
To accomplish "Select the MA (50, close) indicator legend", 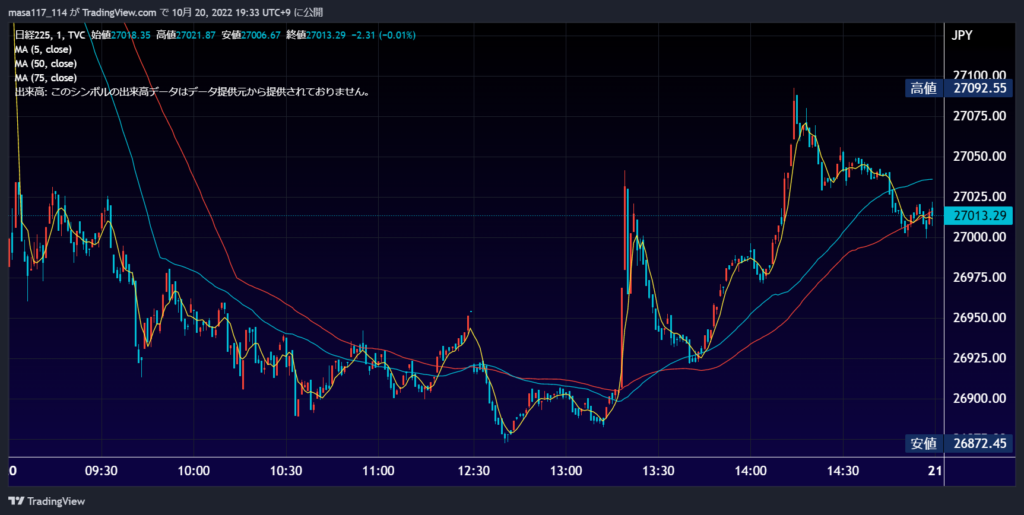I will click(46, 64).
